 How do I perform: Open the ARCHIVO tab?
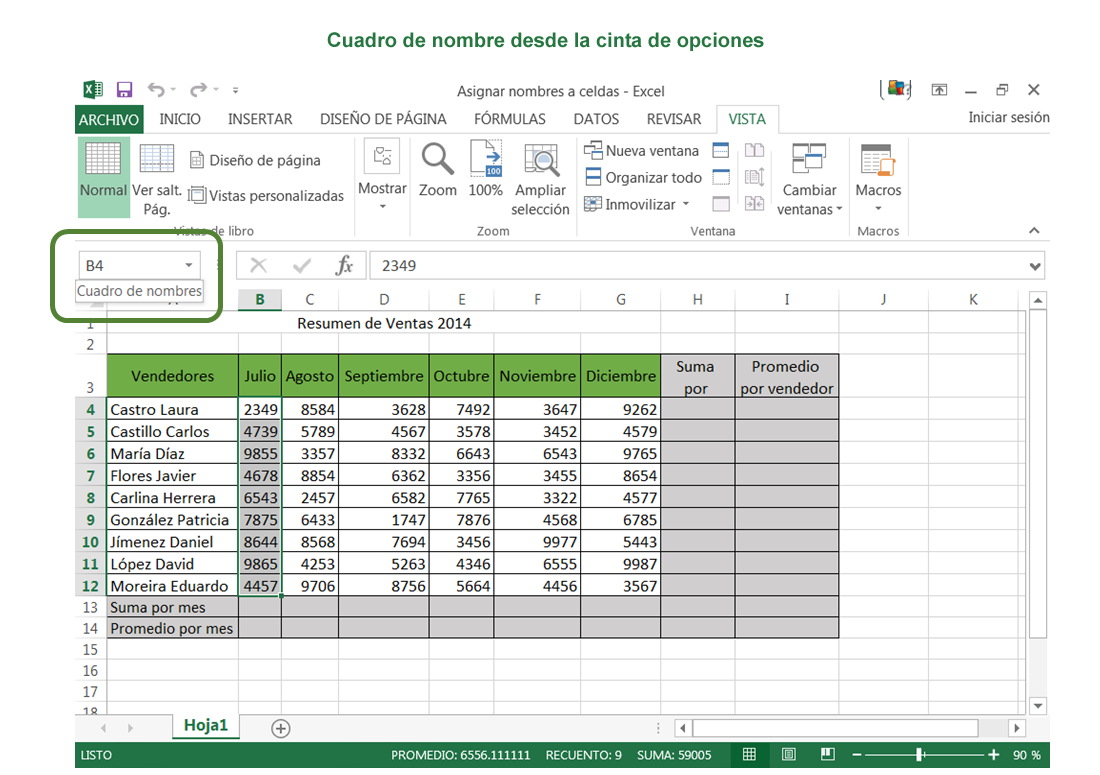[109, 119]
